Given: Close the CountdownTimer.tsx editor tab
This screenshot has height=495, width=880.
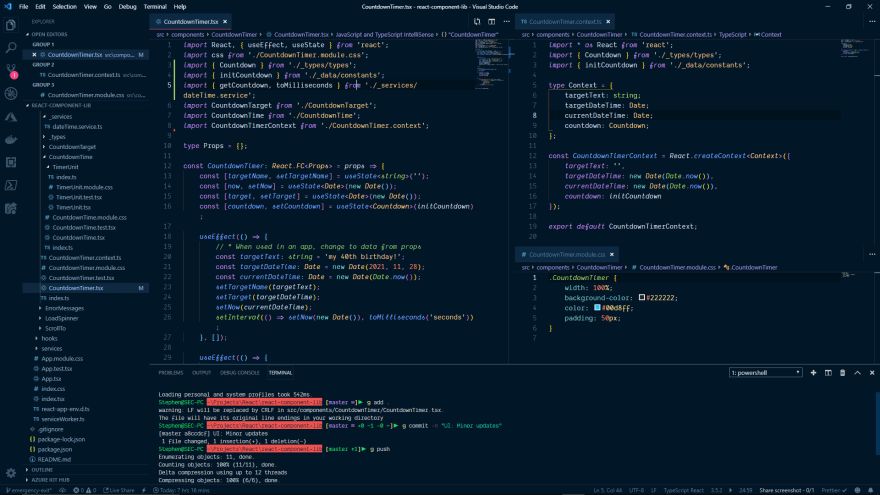Looking at the screenshot, I should pyautogui.click(x=225, y=22).
